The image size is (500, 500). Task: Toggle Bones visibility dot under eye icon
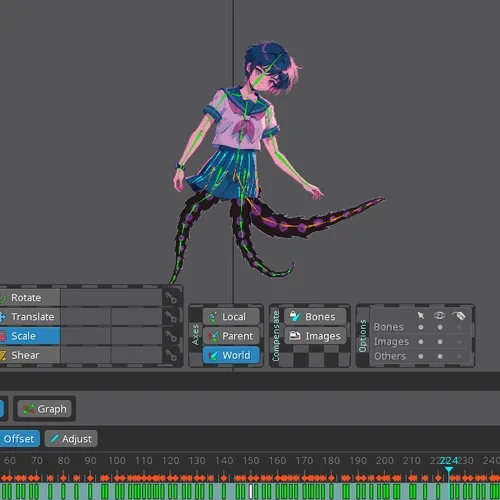click(x=440, y=327)
